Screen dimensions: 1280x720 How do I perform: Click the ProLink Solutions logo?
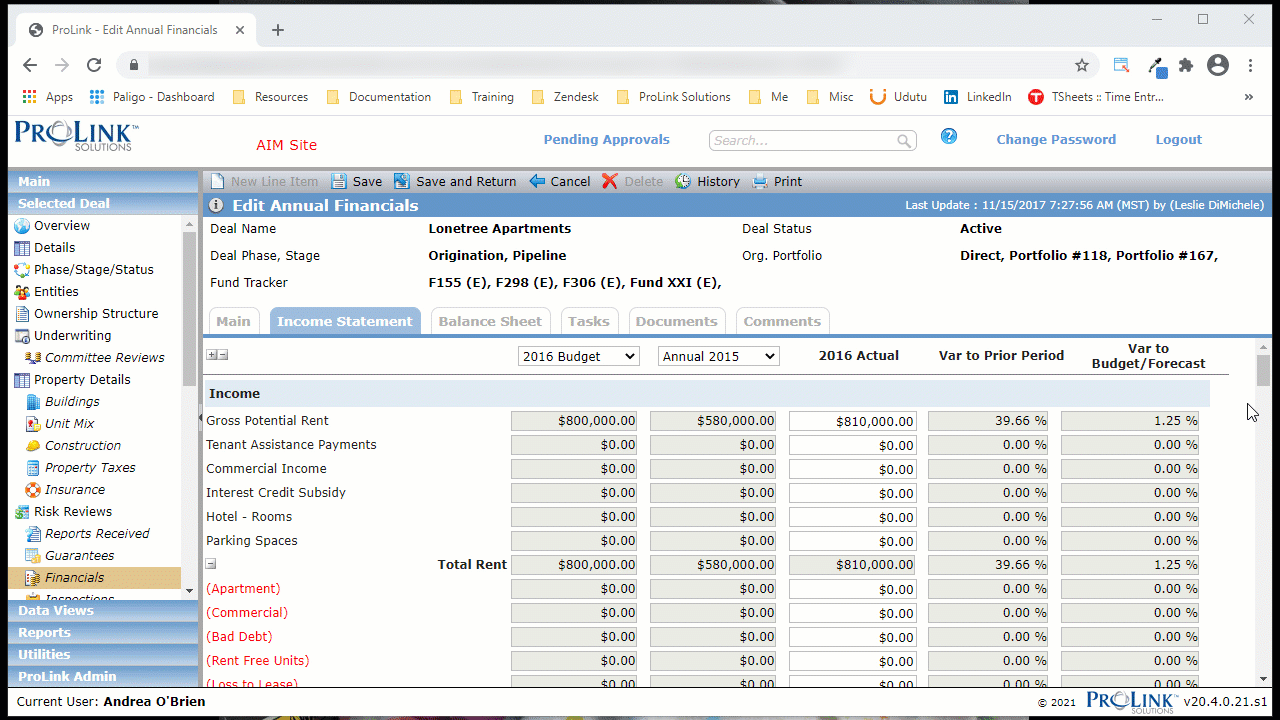[76, 136]
